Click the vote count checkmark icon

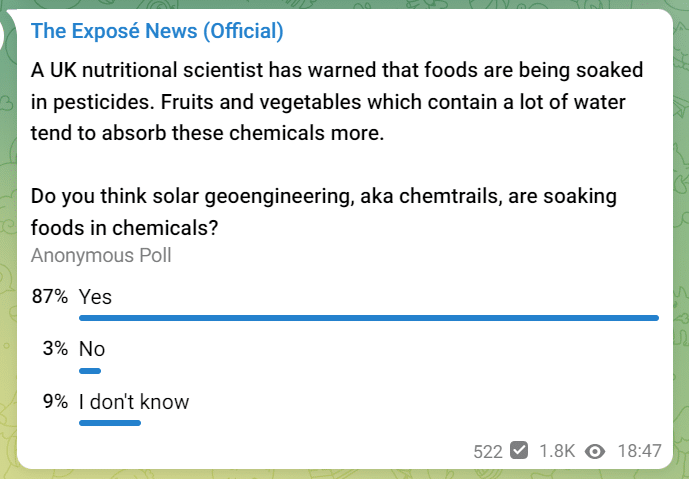[519, 450]
